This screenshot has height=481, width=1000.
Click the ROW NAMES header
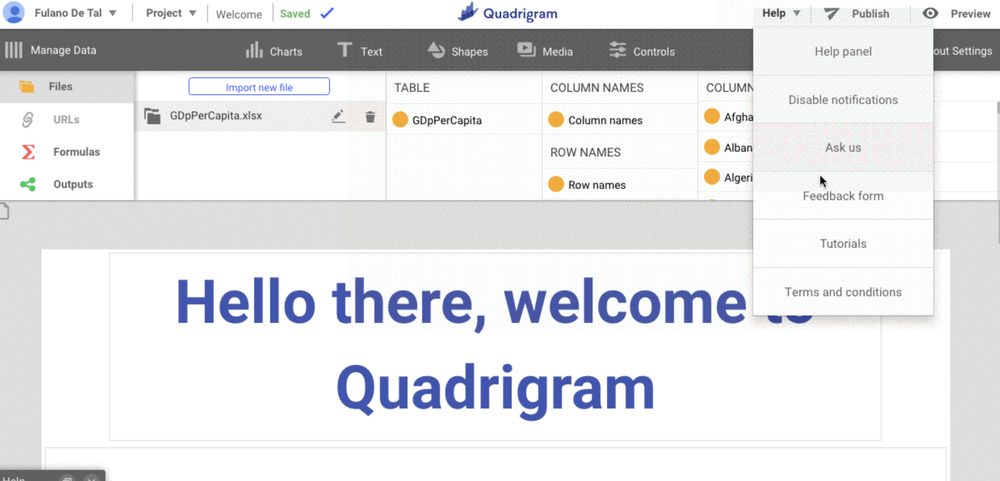click(585, 152)
